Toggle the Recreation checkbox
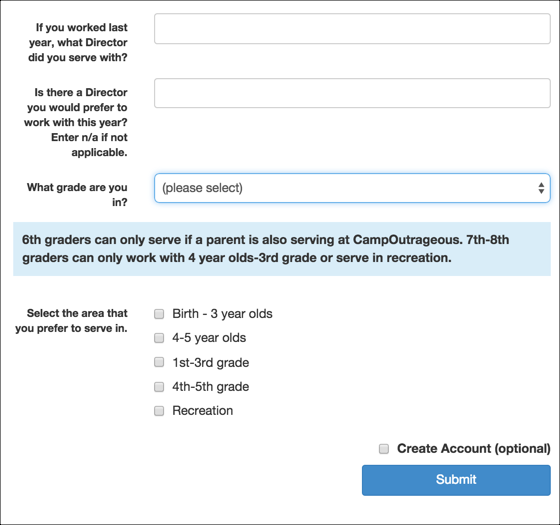This screenshot has height=525, width=560. 159,411
